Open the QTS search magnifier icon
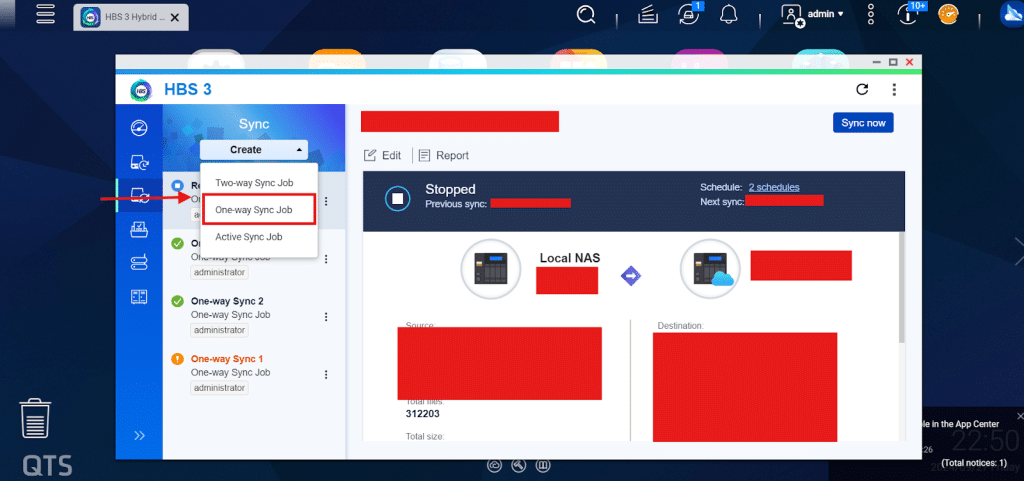The width and height of the screenshot is (1024, 481). (x=587, y=14)
